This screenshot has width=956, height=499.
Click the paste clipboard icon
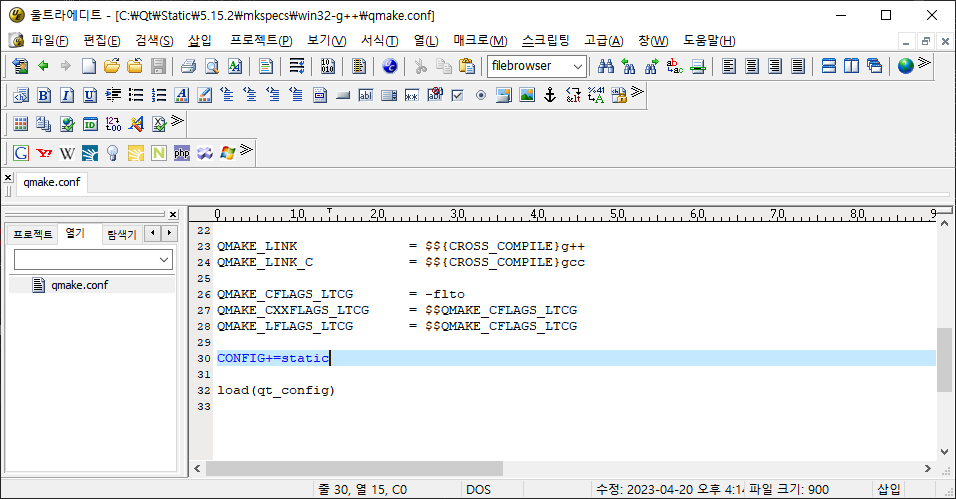[x=466, y=66]
